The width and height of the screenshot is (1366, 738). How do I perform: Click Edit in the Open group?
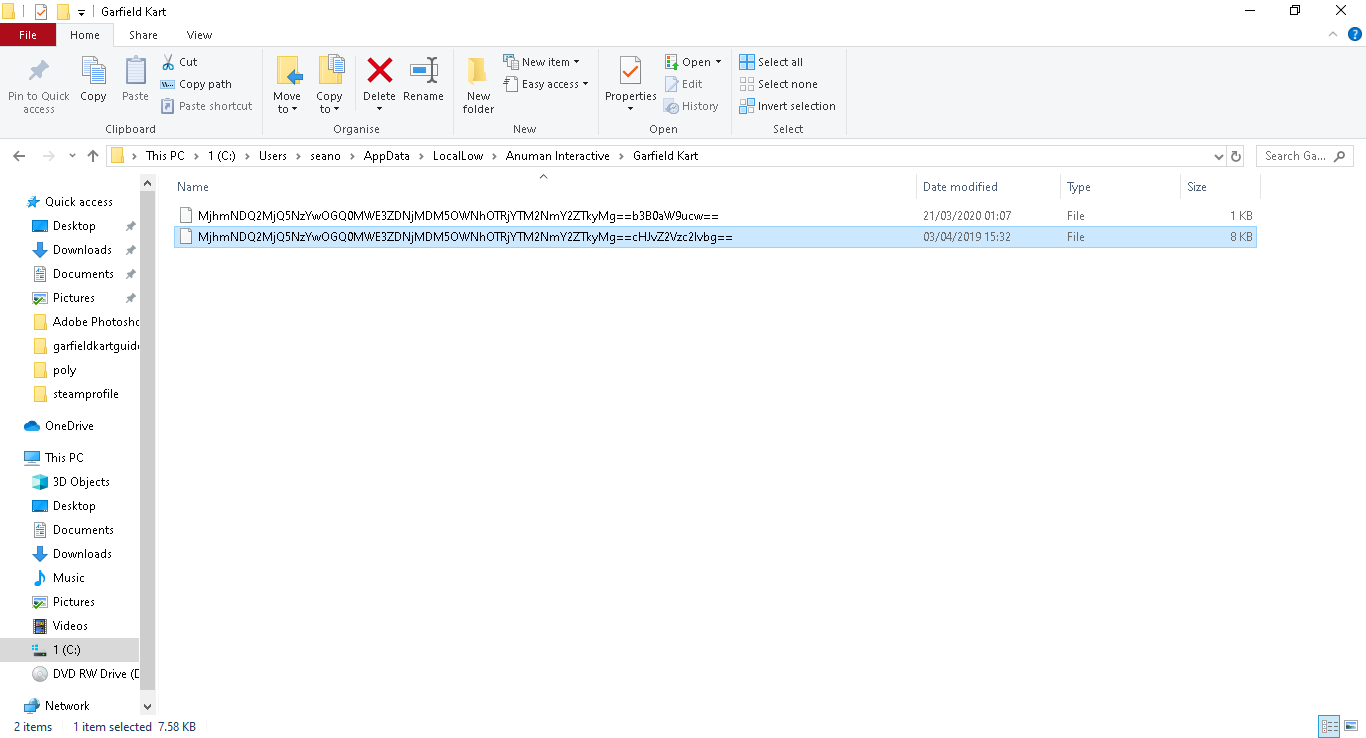tap(683, 84)
